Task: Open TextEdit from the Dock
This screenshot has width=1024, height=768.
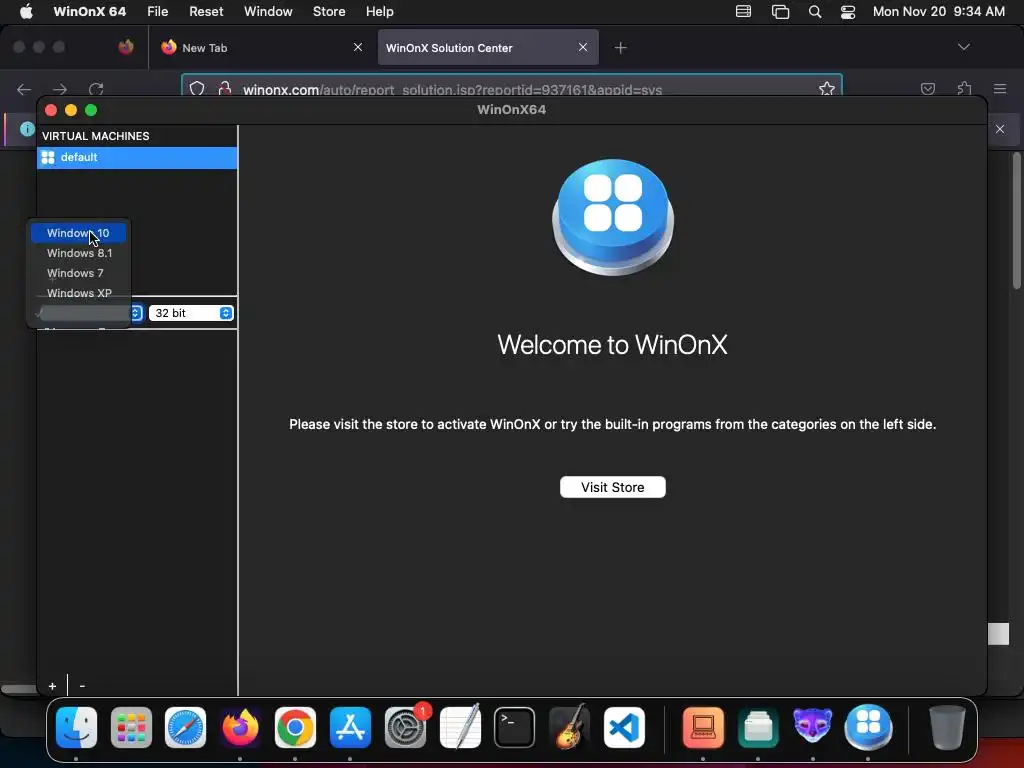Action: [x=460, y=728]
